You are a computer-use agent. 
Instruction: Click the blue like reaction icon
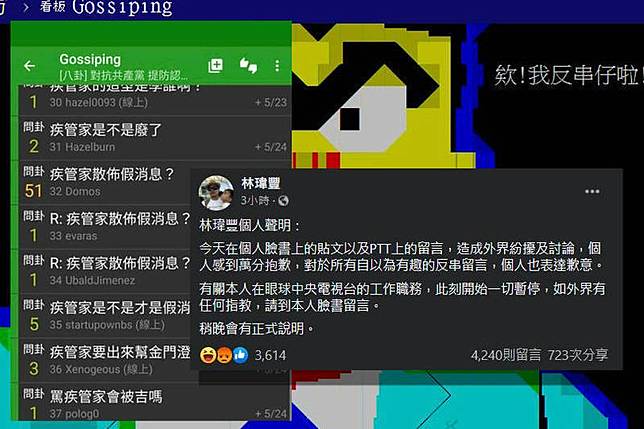[x=241, y=355]
